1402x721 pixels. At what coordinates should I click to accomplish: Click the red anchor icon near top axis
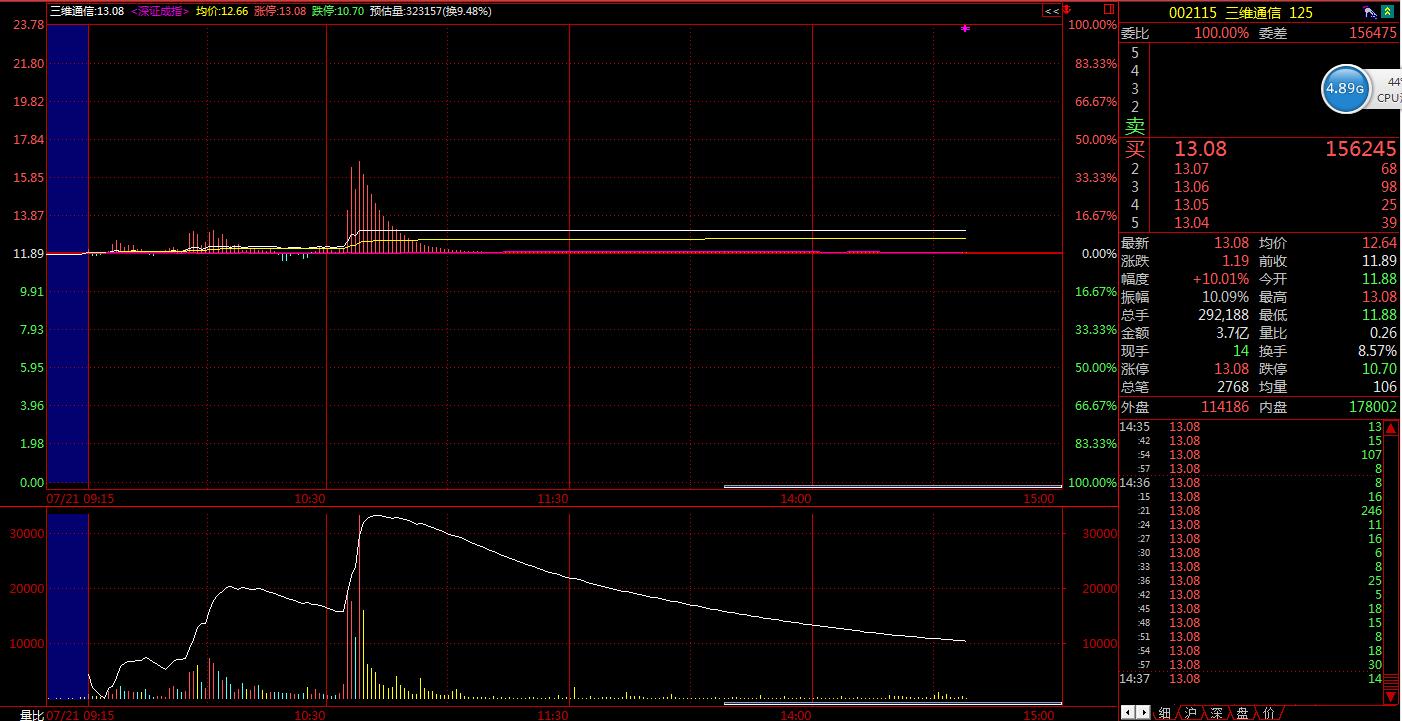pos(1066,10)
